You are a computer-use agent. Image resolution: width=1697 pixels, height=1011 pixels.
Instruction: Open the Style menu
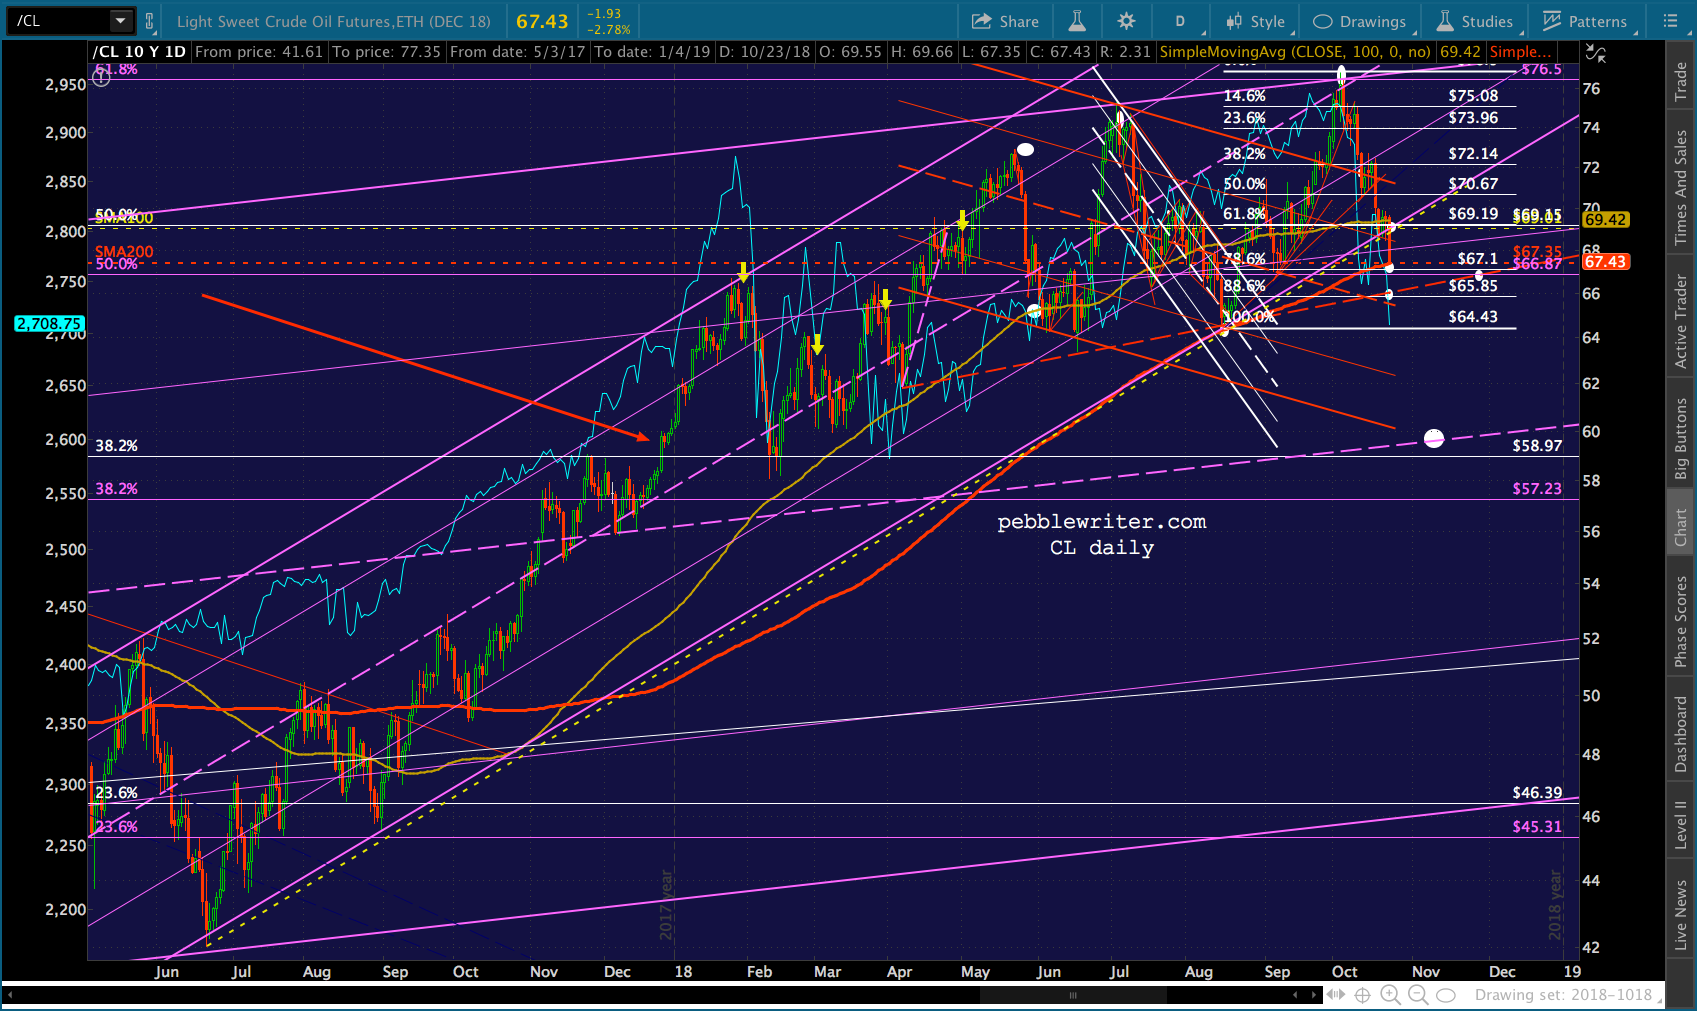click(x=1256, y=21)
